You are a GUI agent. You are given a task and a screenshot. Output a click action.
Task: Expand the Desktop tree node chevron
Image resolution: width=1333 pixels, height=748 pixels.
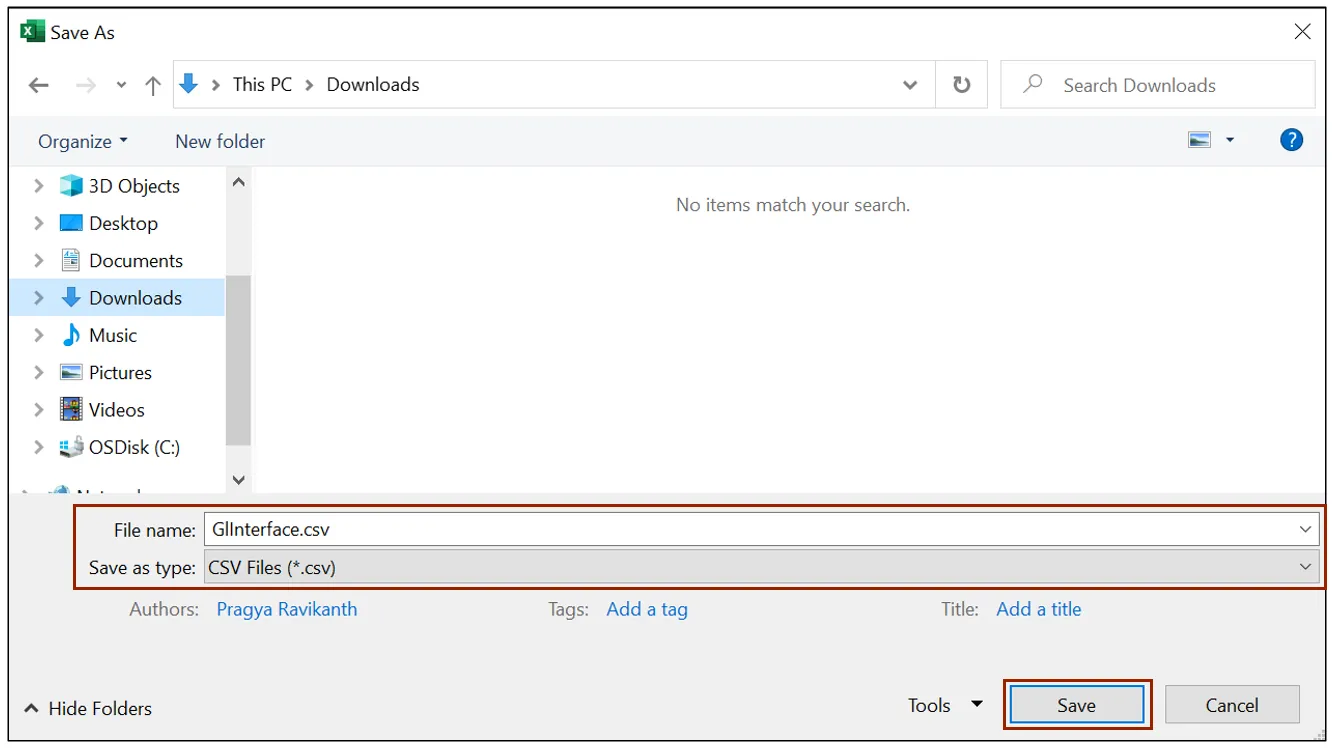pos(39,223)
